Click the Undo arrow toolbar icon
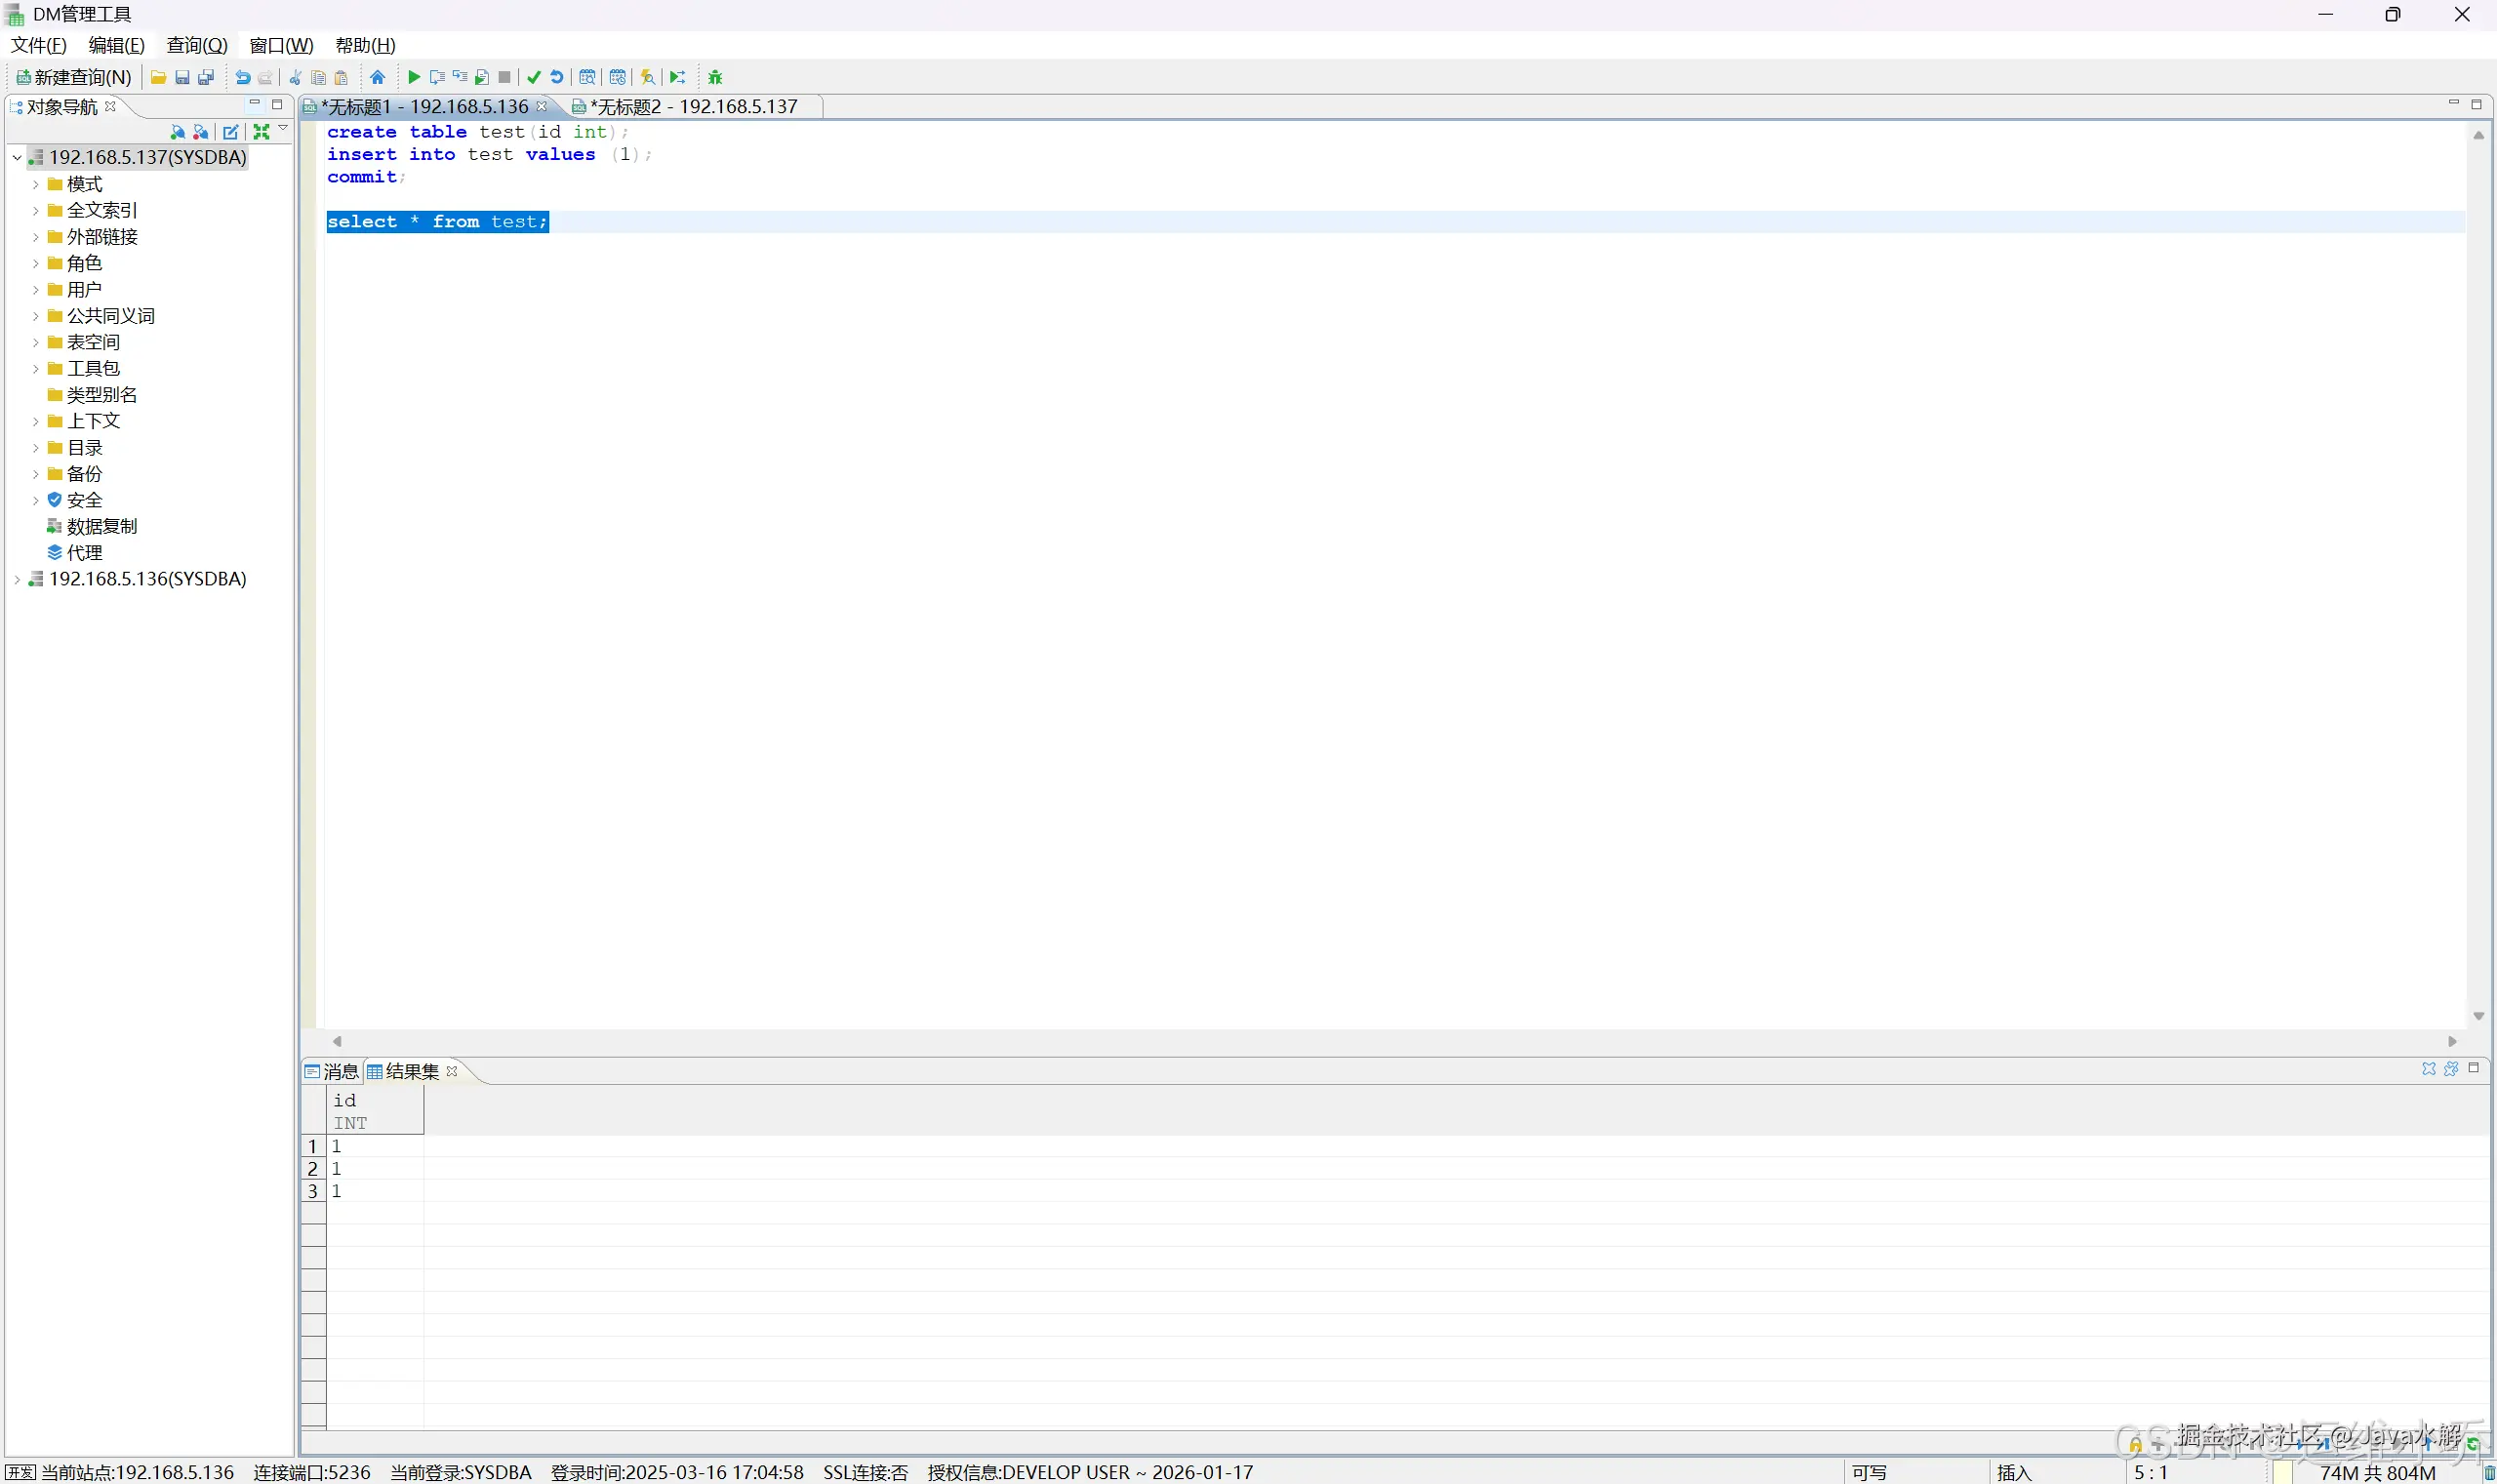 pyautogui.click(x=242, y=77)
